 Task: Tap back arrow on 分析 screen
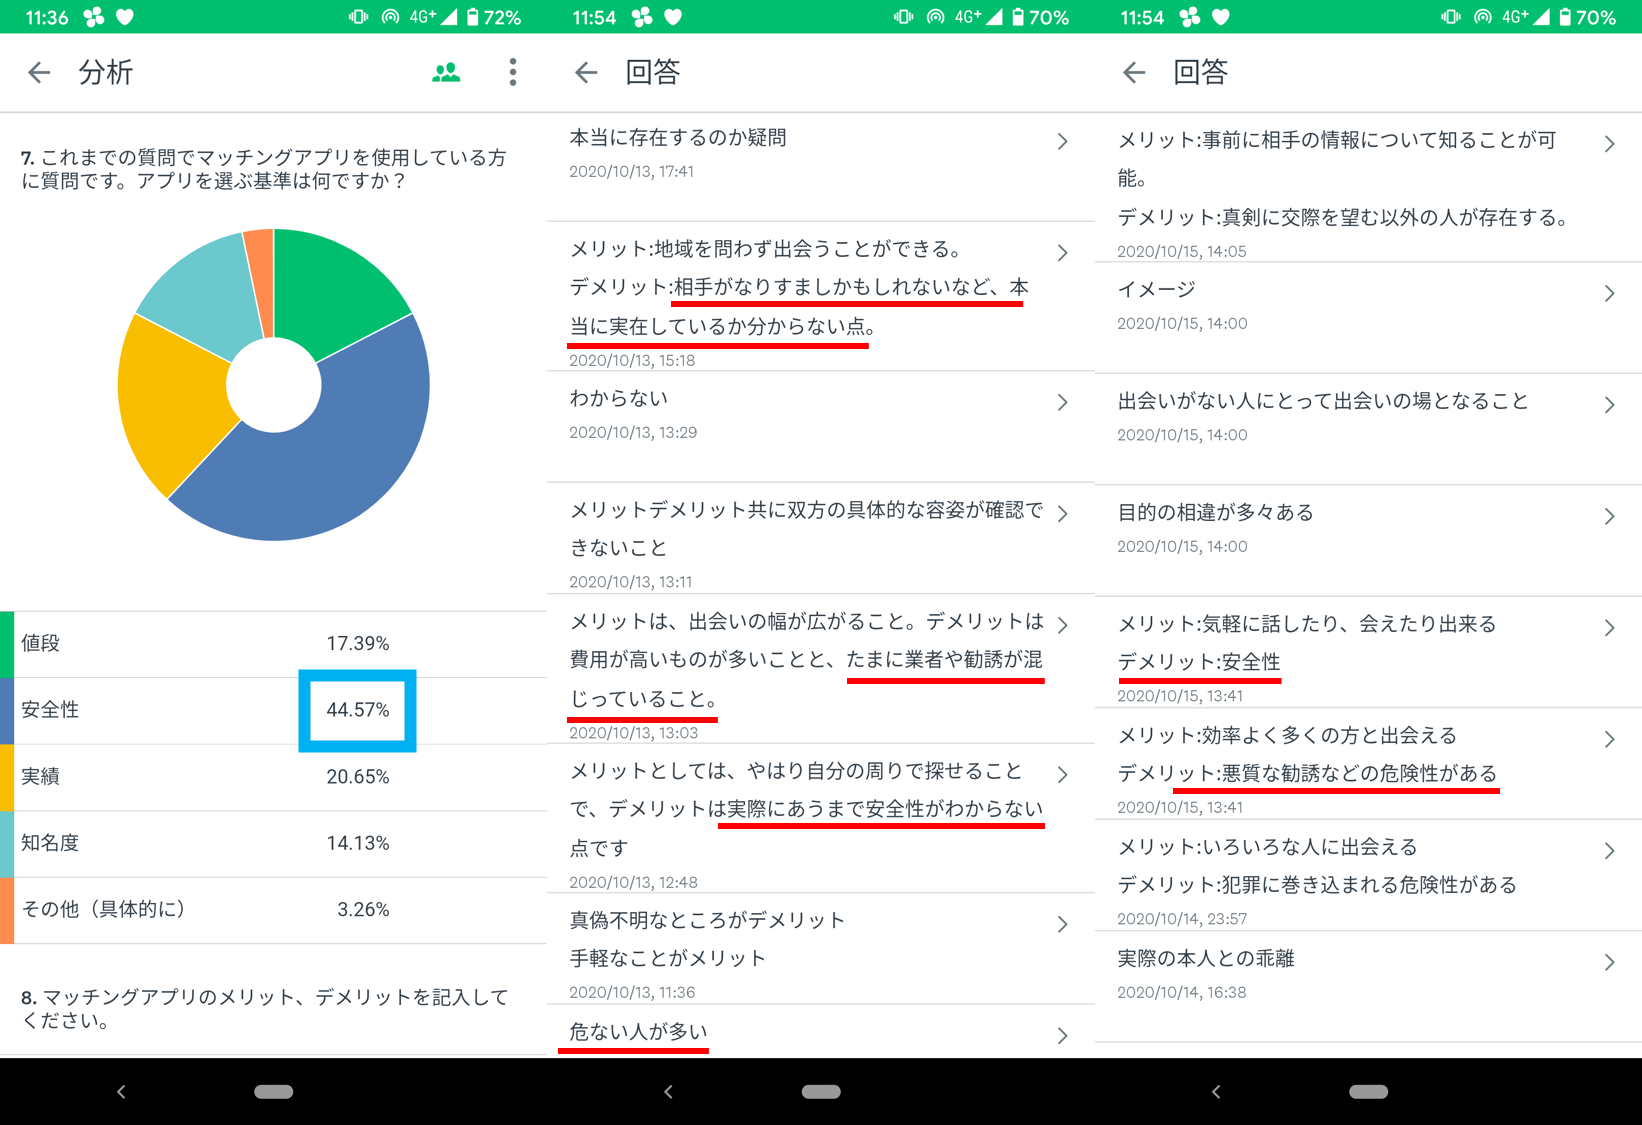[39, 72]
